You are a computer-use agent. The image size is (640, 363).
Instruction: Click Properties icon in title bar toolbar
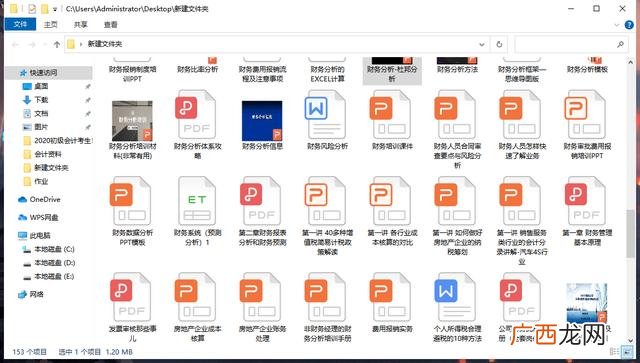pos(32,9)
